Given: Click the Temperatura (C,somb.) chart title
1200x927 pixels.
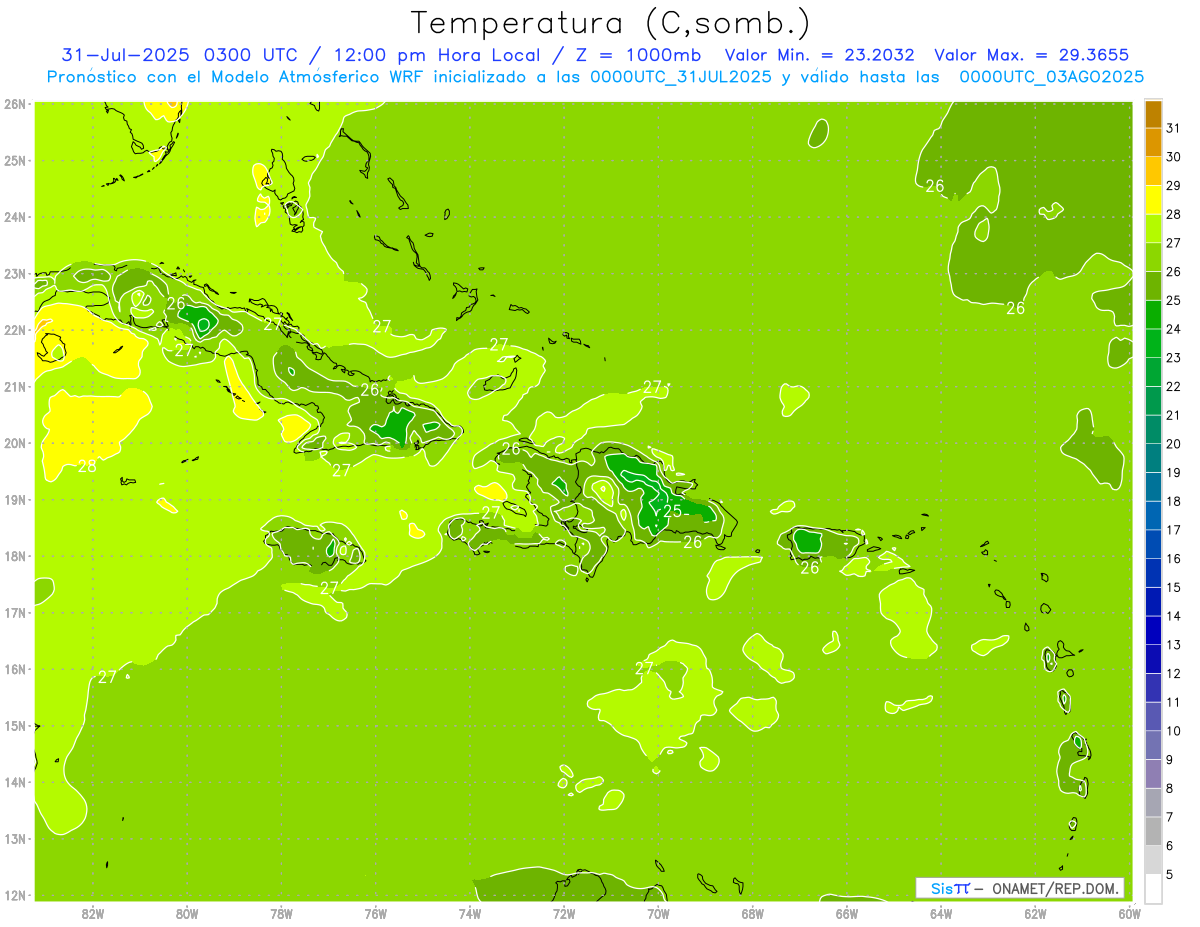Looking at the screenshot, I should 611,22.
